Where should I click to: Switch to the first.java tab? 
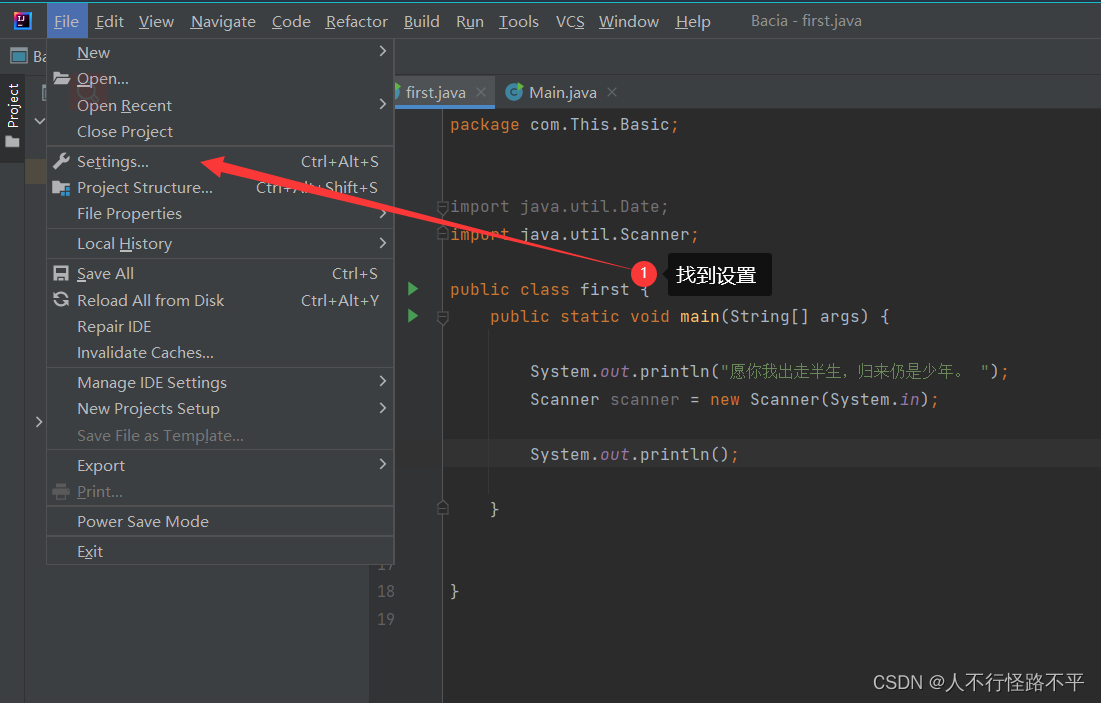435,92
